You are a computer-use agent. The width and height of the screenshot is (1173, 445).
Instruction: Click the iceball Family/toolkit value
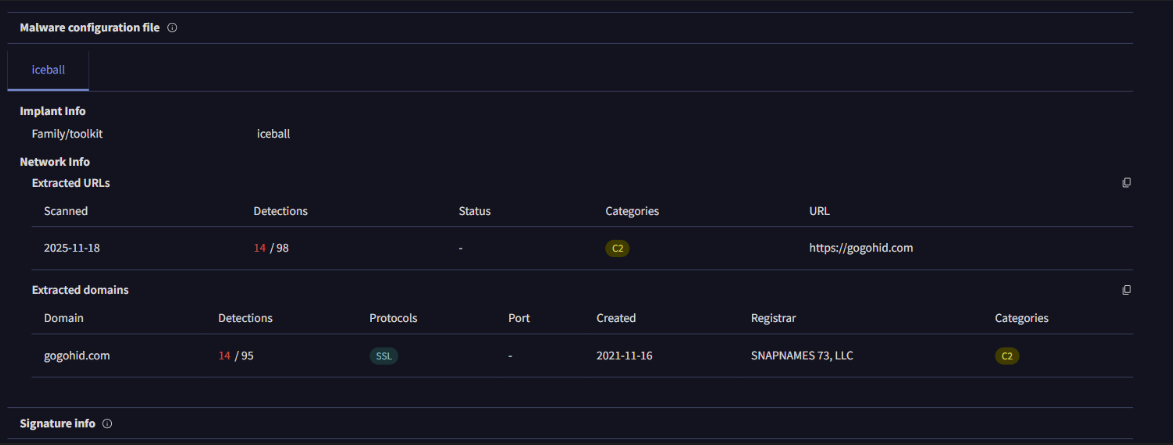tap(273, 133)
